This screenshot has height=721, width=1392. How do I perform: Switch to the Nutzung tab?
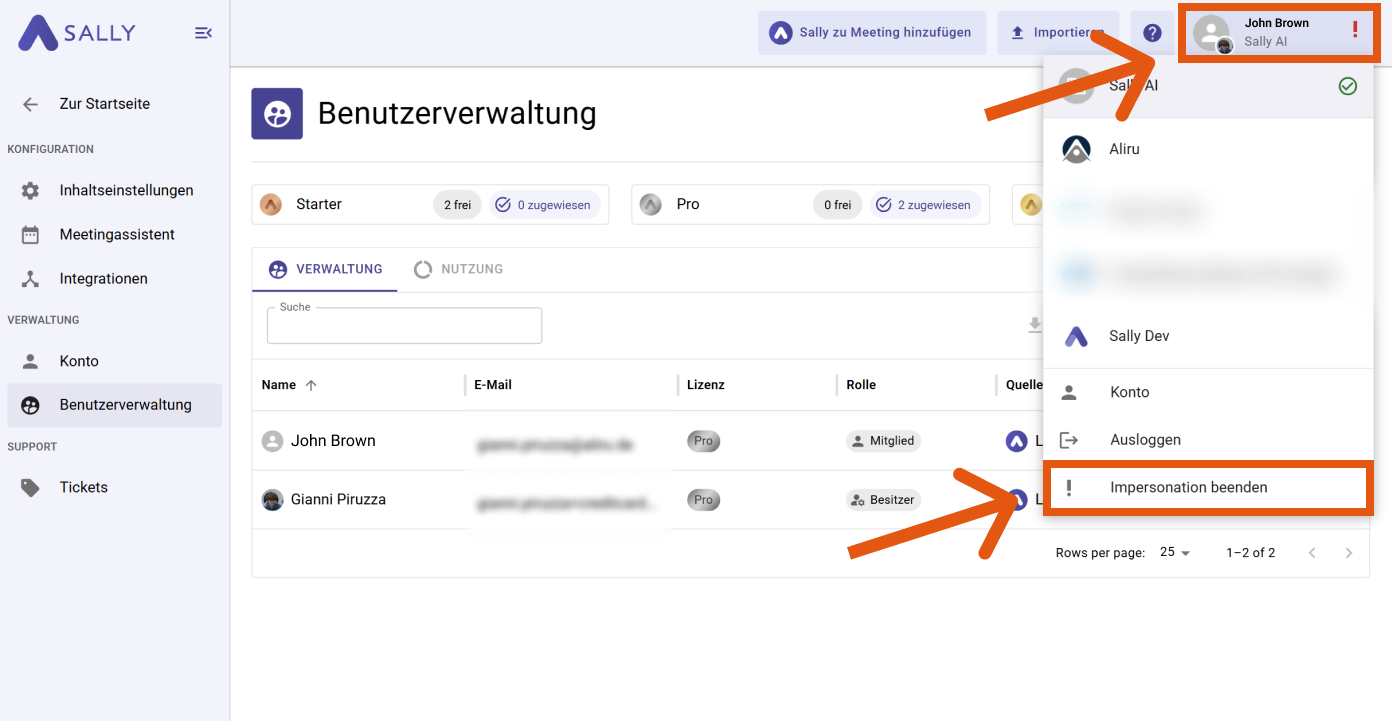point(459,269)
